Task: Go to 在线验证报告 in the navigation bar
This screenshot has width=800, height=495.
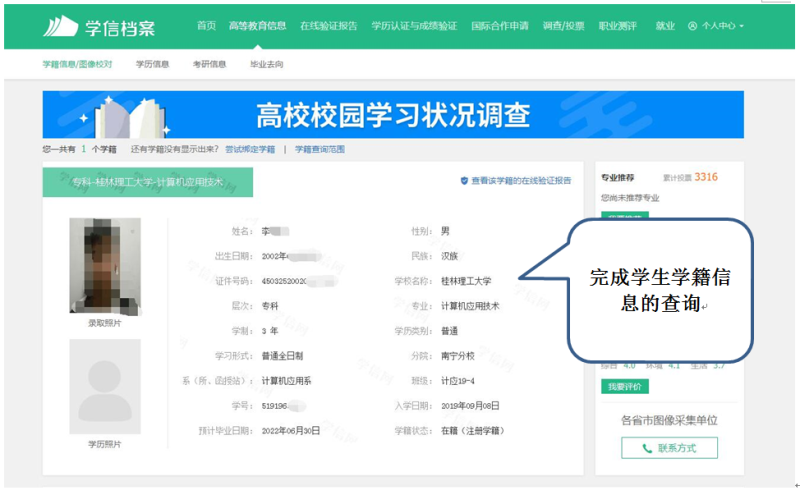Action: point(328,26)
